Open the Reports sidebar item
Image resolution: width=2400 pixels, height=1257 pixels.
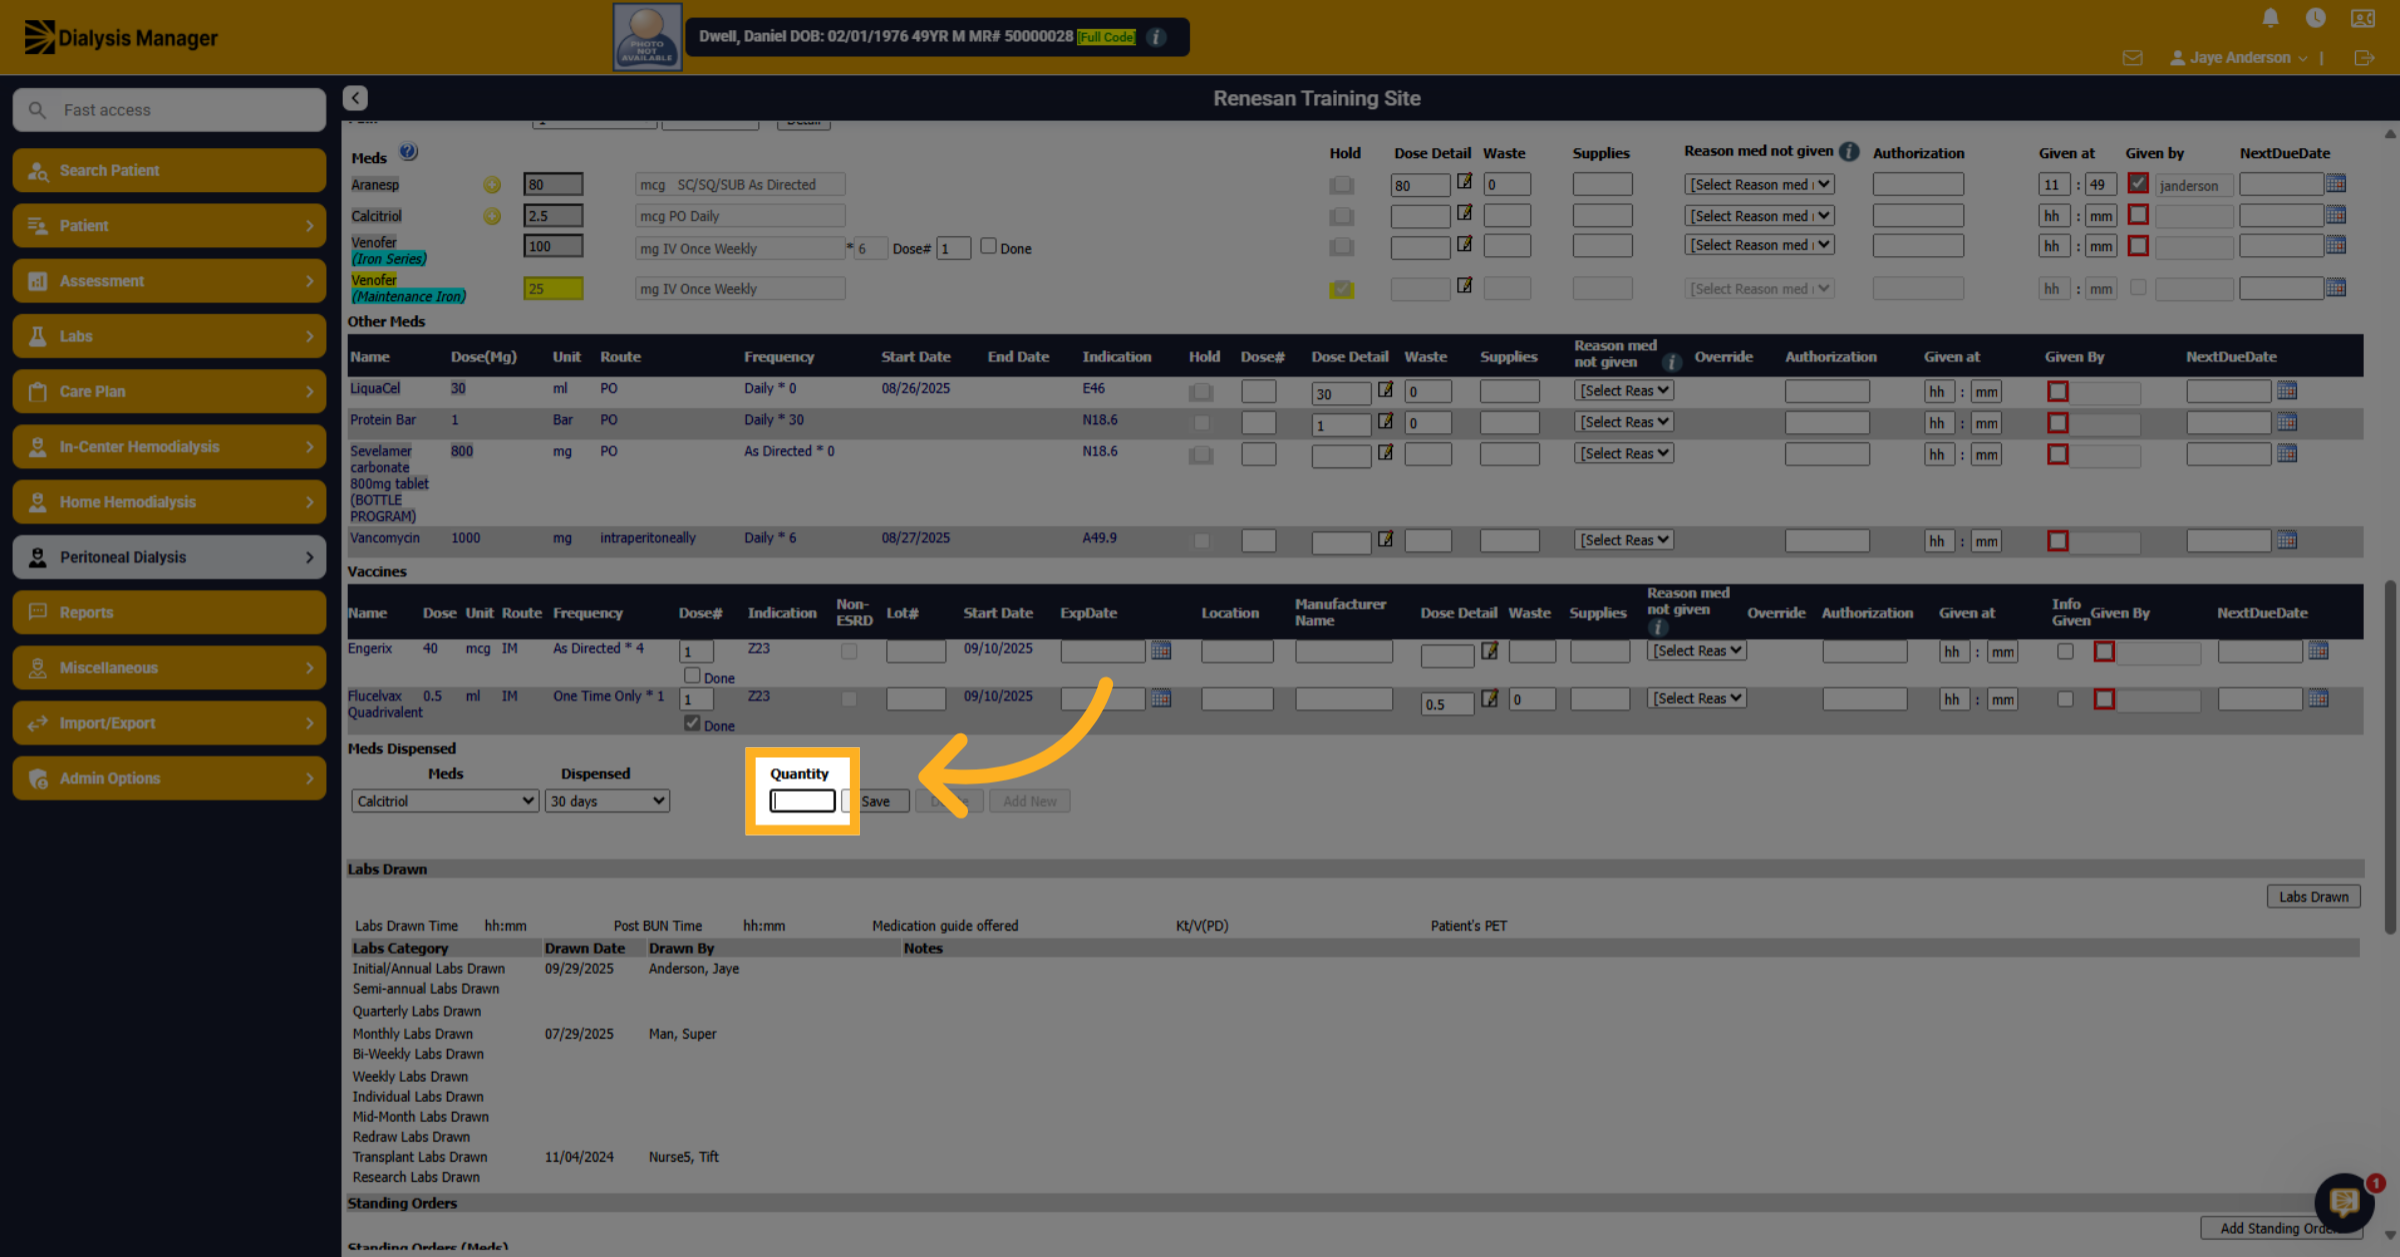(169, 612)
